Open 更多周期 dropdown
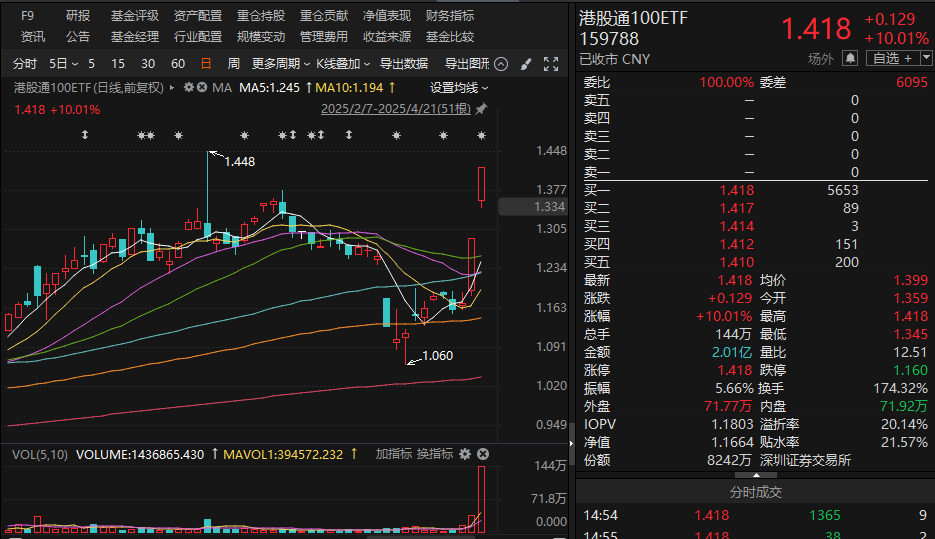 281,64
